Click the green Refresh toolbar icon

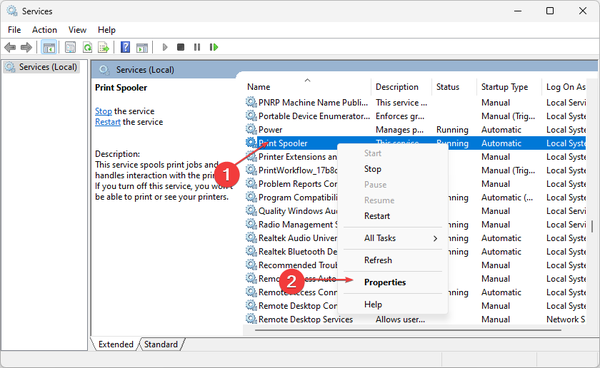(x=87, y=47)
